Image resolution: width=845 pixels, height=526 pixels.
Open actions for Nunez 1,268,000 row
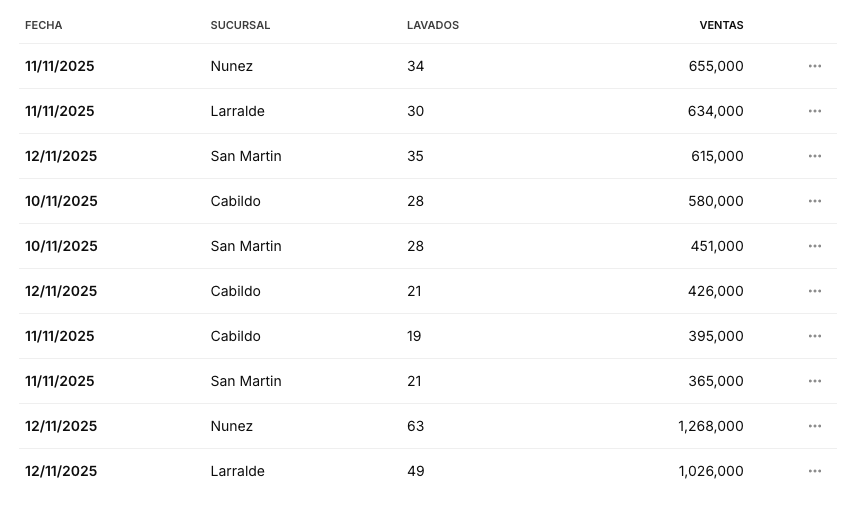tap(814, 426)
